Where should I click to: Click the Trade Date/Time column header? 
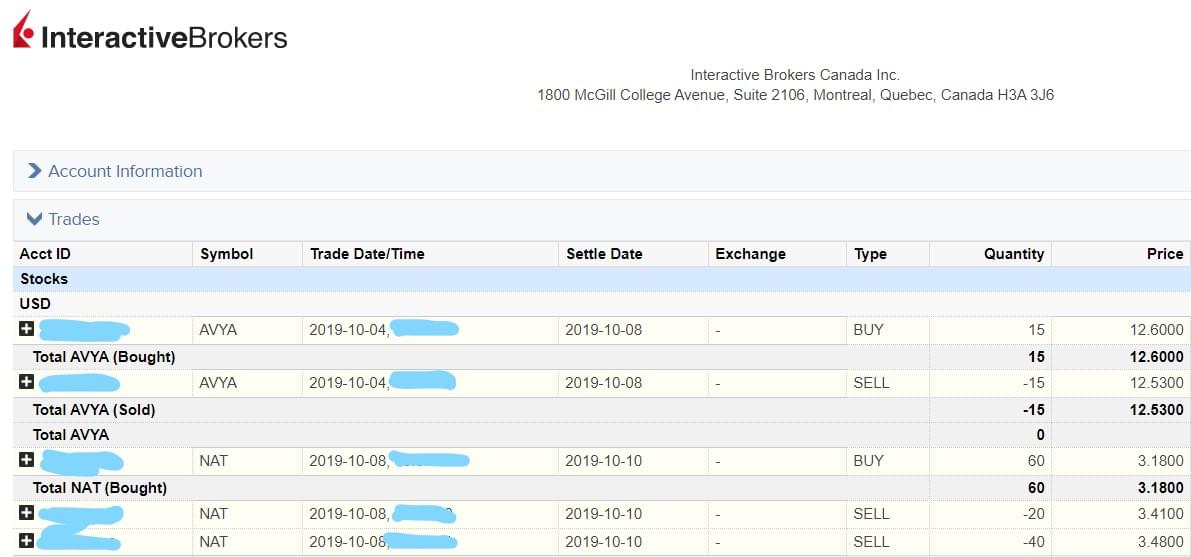coord(367,254)
